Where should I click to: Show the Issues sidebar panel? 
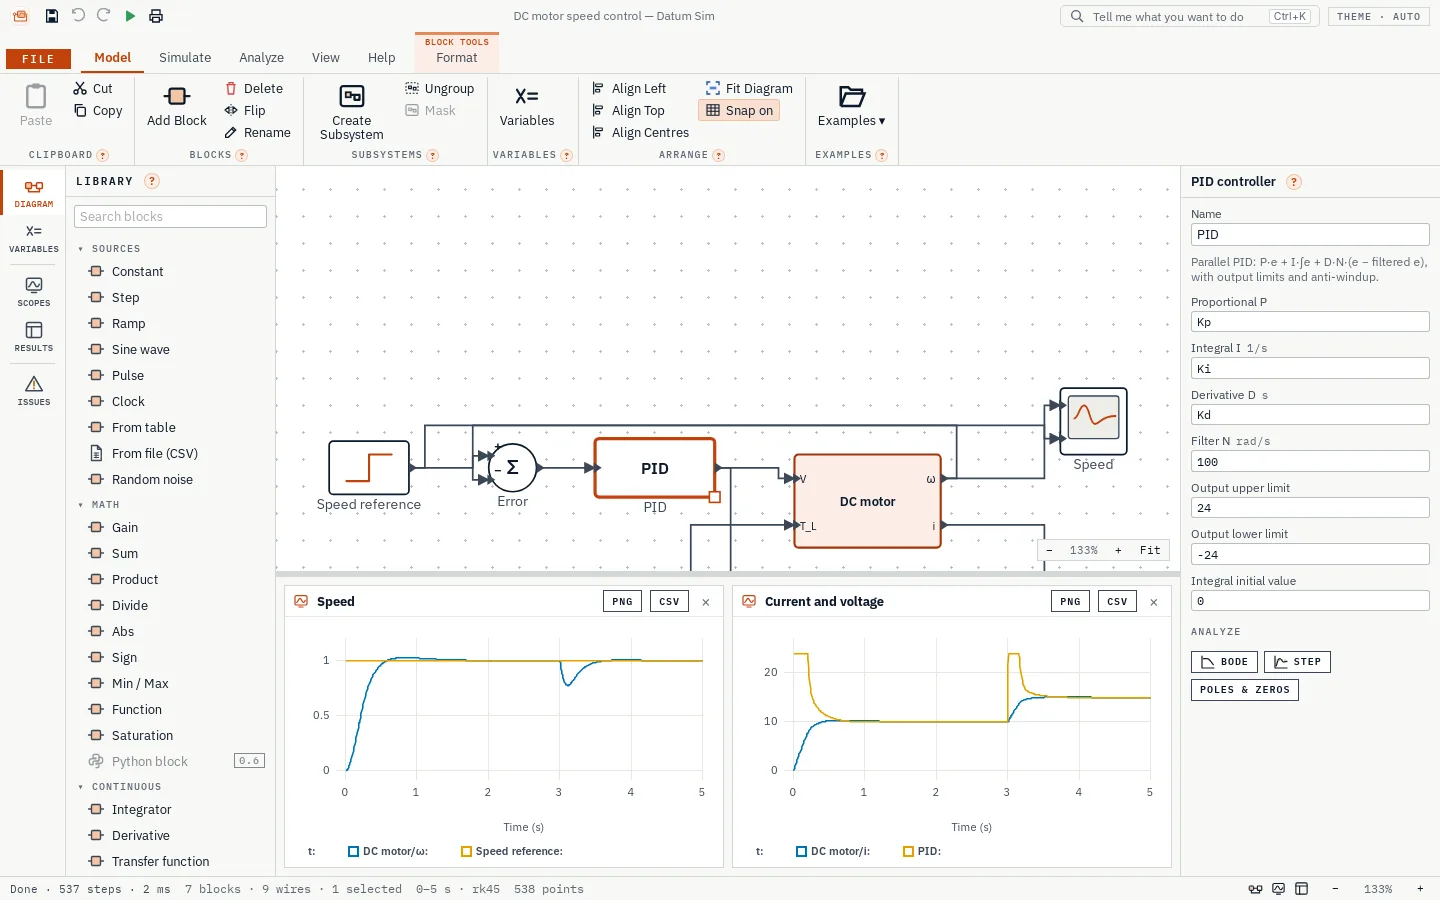(34, 391)
